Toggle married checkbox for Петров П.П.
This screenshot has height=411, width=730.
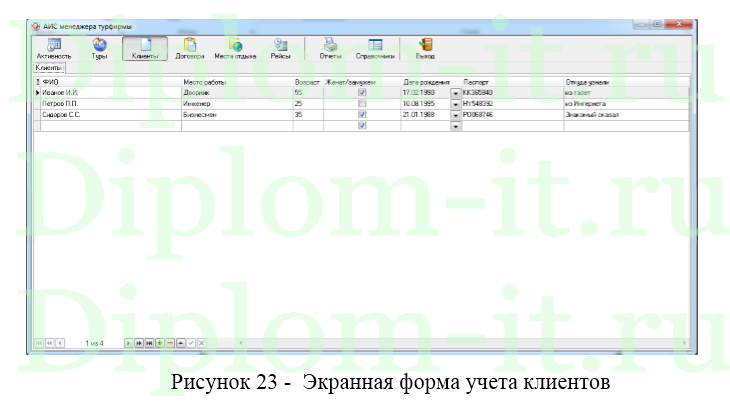click(x=362, y=103)
